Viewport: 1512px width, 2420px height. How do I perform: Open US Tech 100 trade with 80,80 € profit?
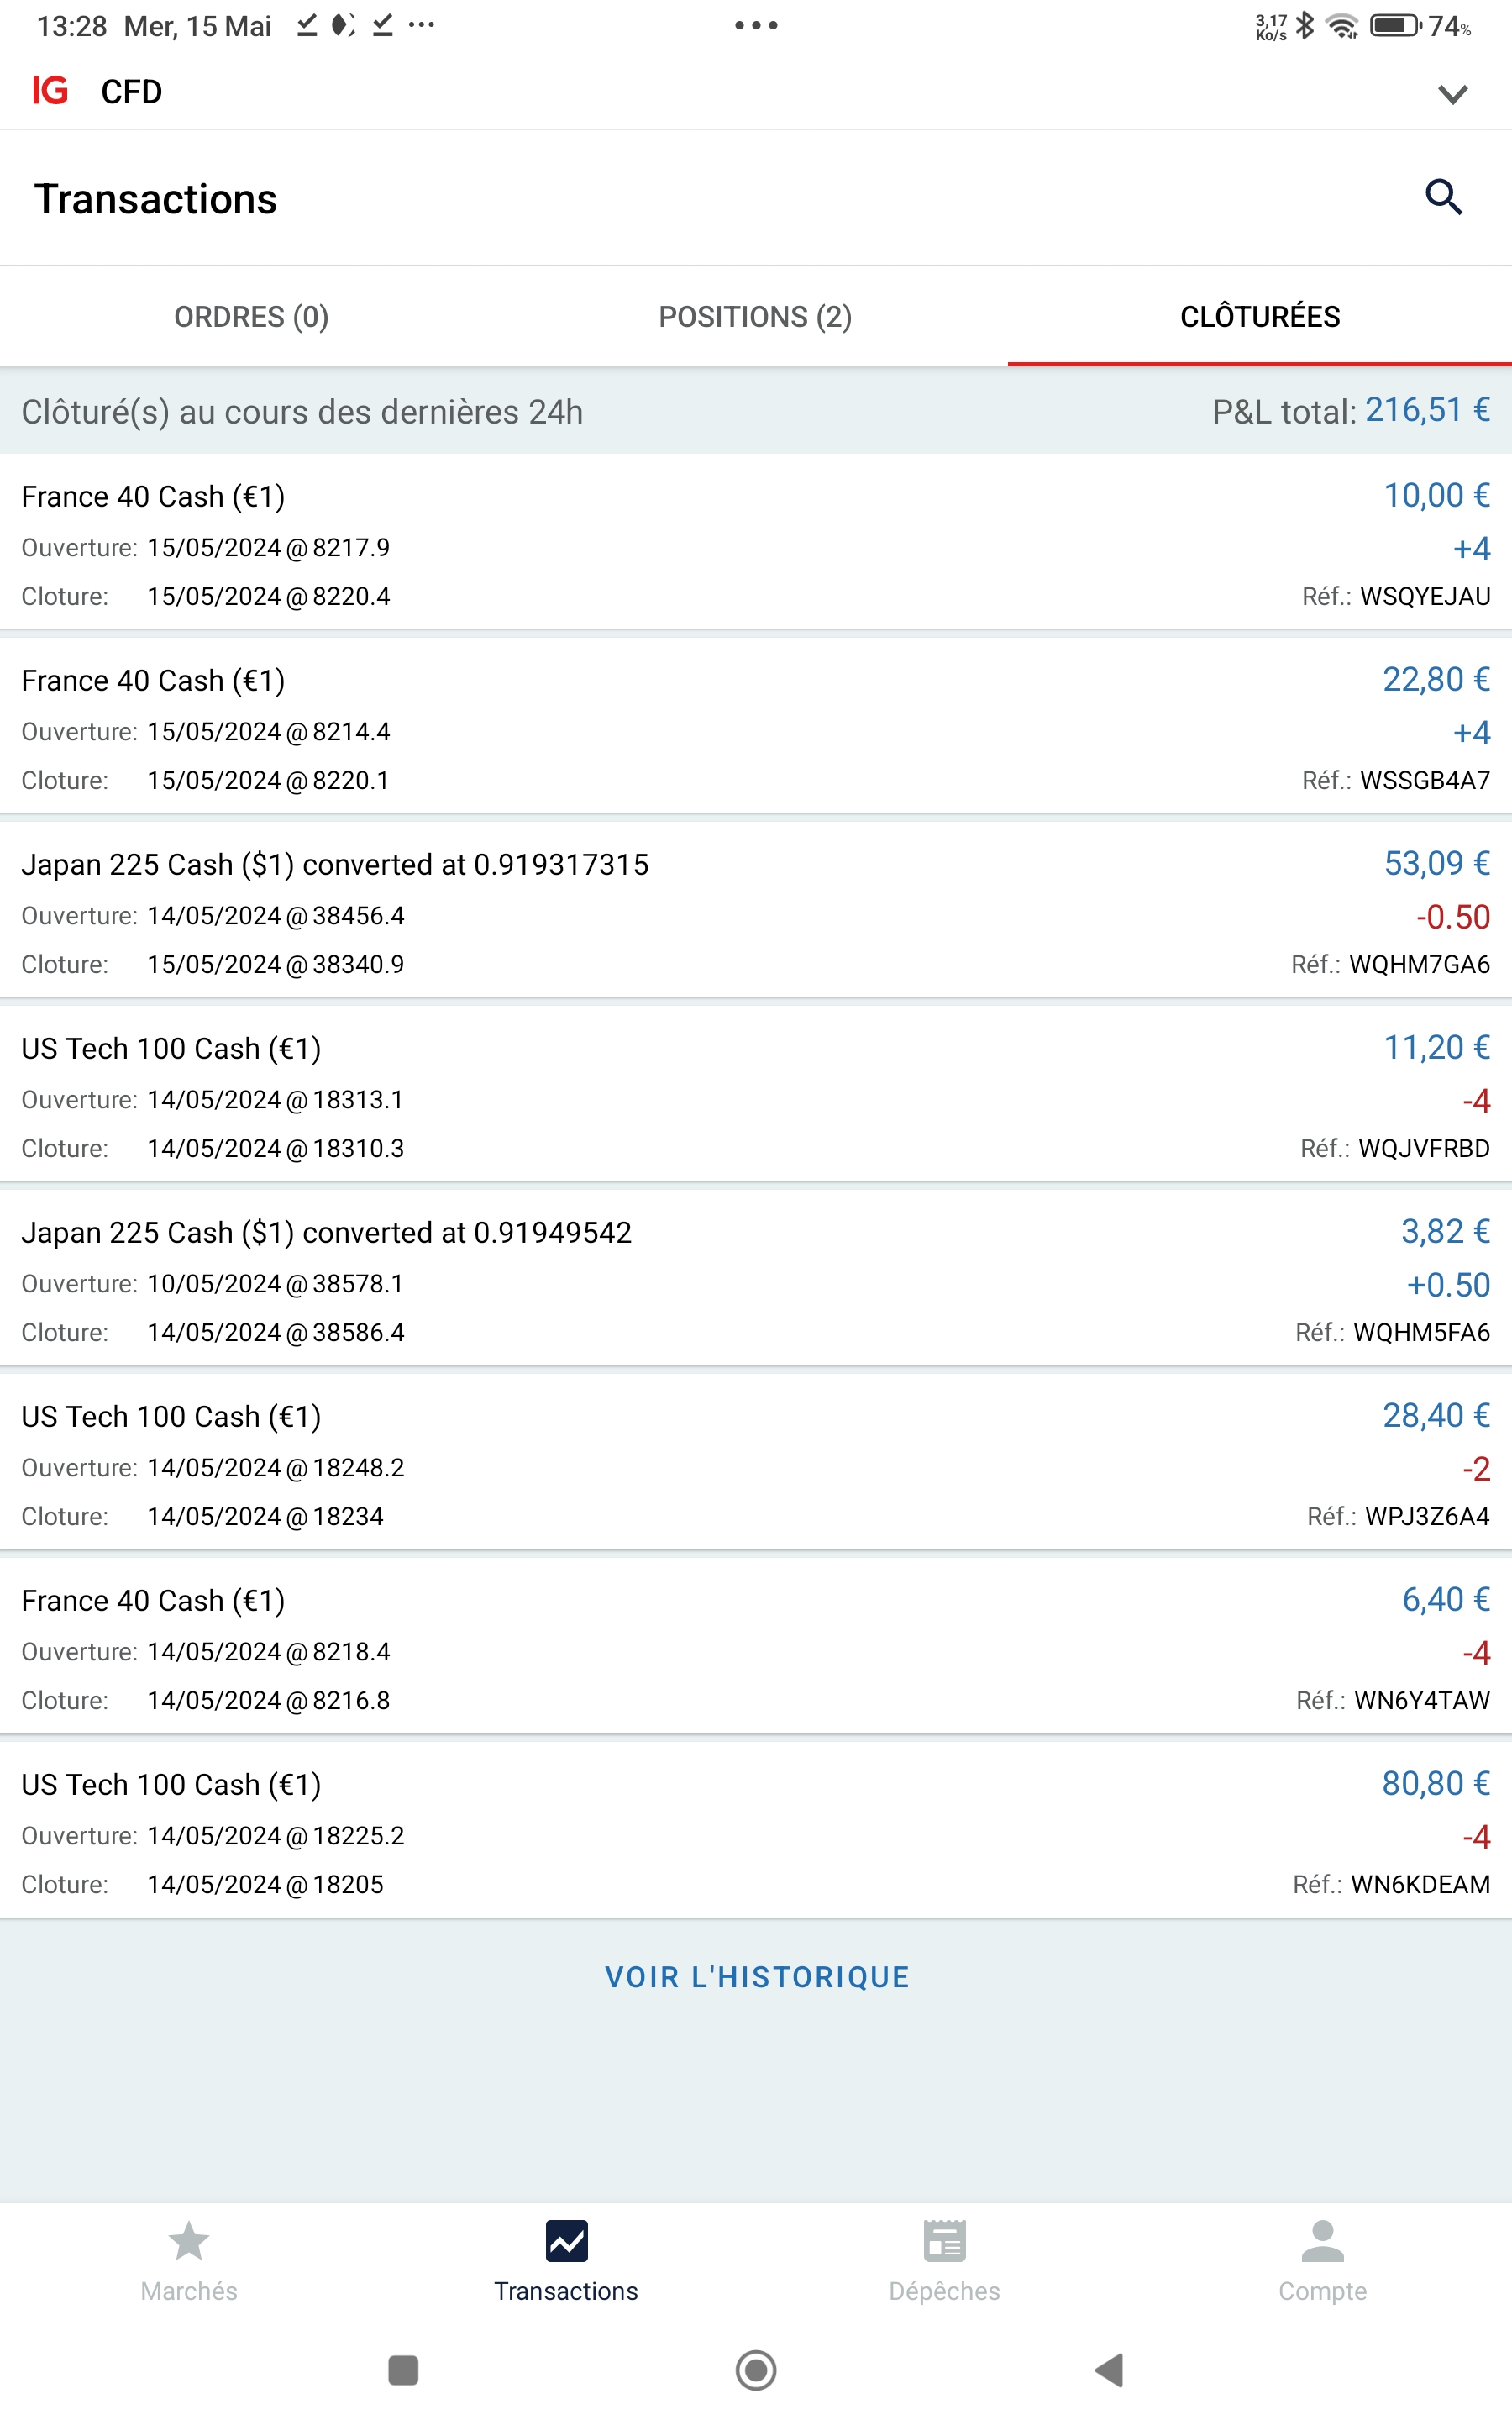click(x=756, y=1833)
